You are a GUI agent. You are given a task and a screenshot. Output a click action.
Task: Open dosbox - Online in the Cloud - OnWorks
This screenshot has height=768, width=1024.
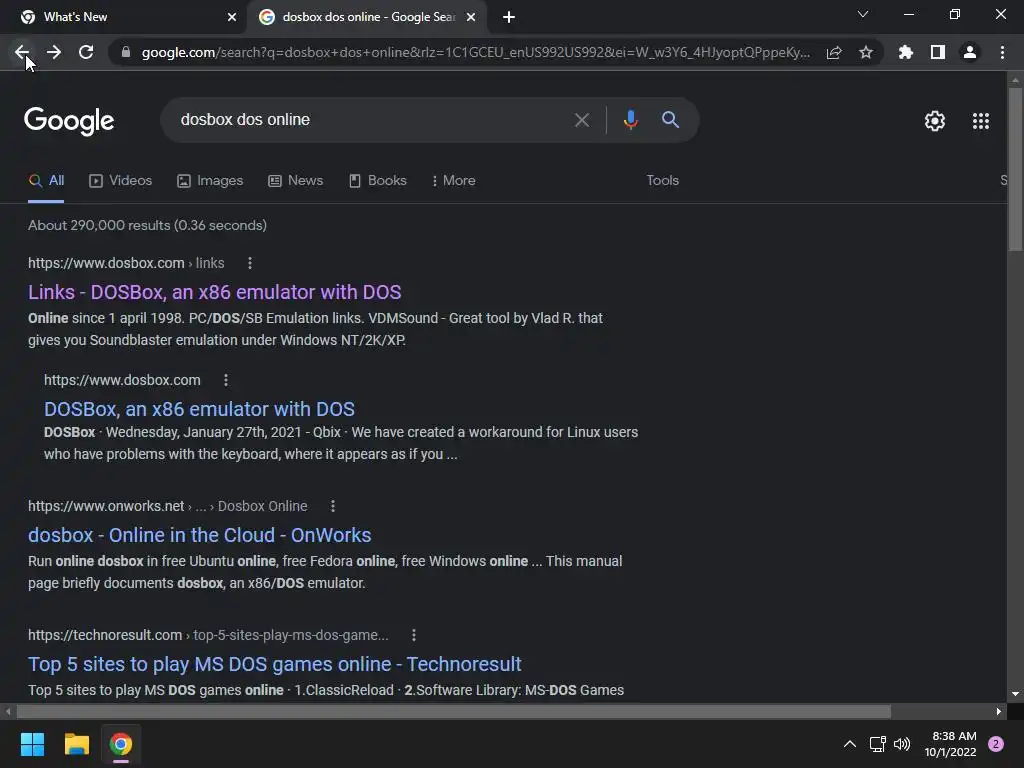click(x=200, y=535)
